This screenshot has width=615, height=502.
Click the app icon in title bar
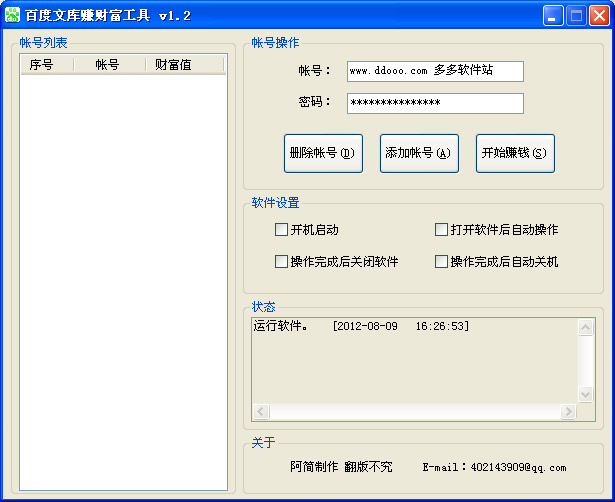(13, 15)
